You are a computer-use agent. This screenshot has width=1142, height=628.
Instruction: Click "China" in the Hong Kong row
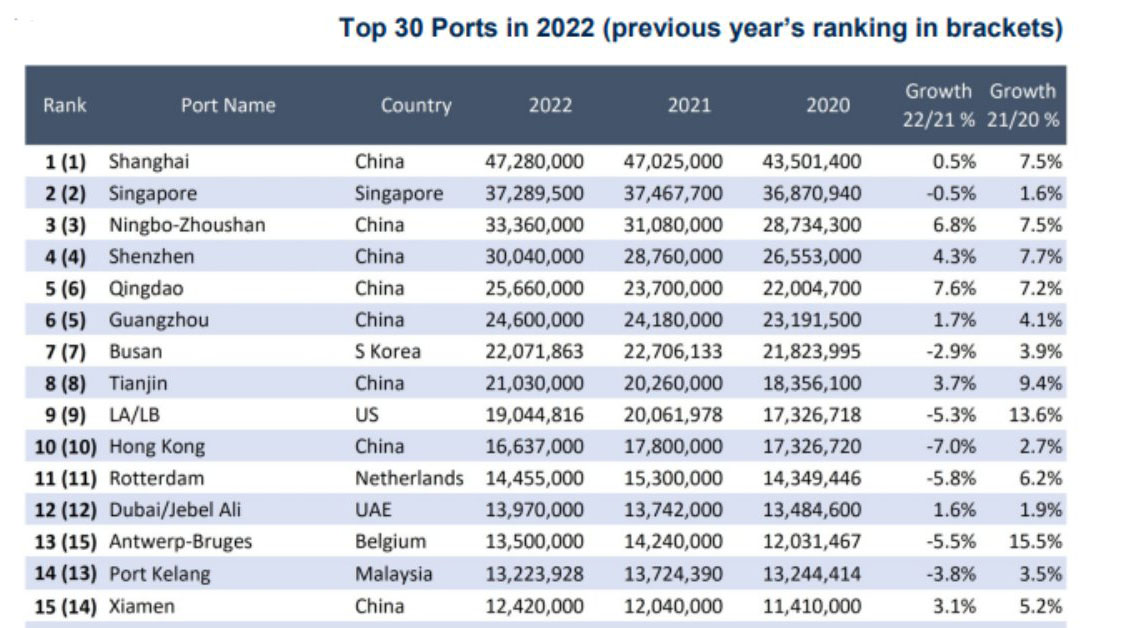(x=379, y=447)
